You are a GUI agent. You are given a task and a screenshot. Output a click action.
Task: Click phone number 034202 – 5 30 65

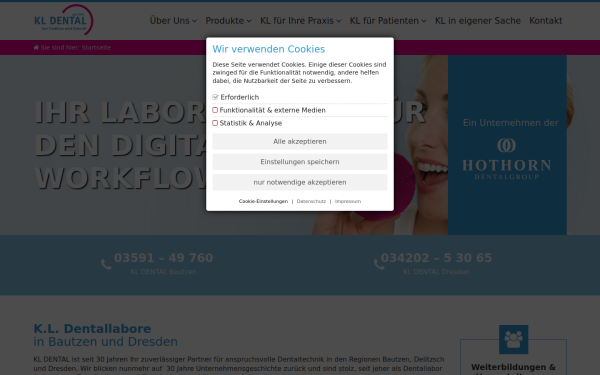click(436, 258)
